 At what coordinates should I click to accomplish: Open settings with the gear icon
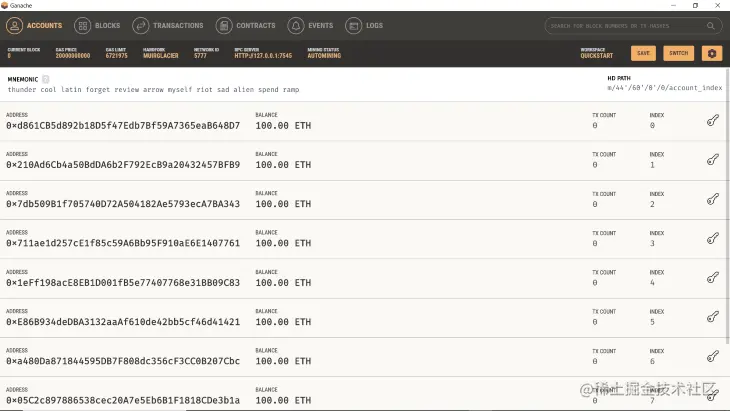click(712, 53)
